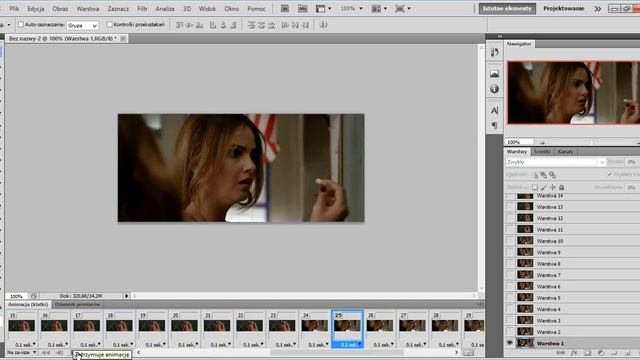Click the layer style fx icon
The image size is (640, 360).
(x=574, y=353)
